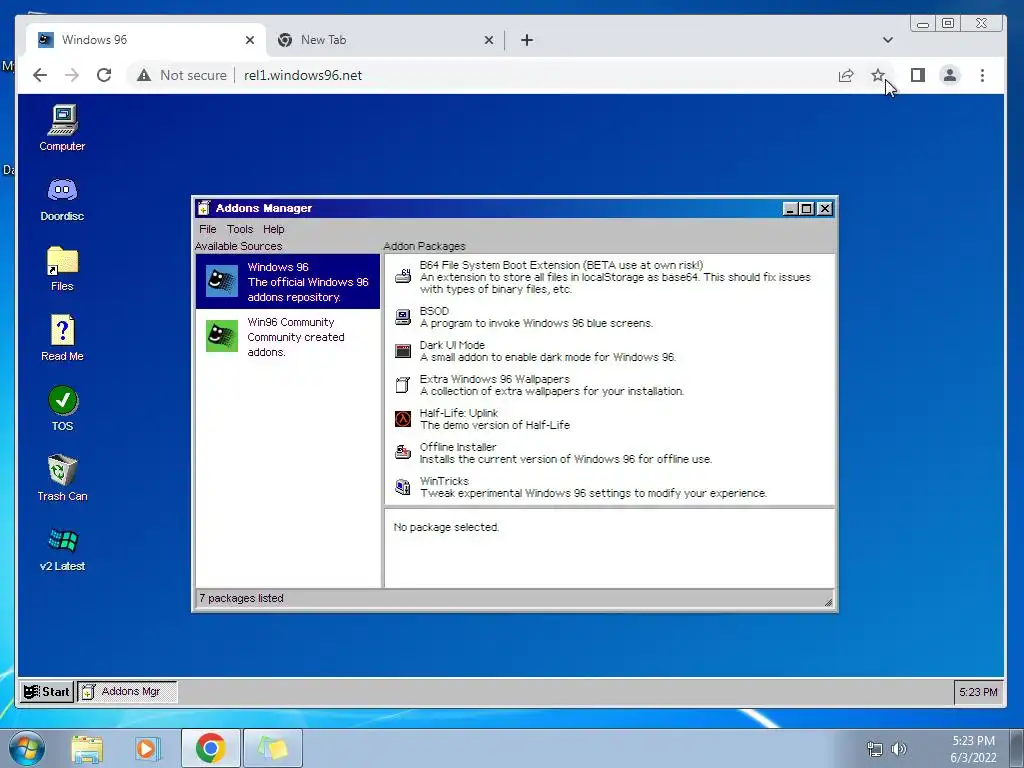Open the TOS checkmark desktop icon

point(63,408)
